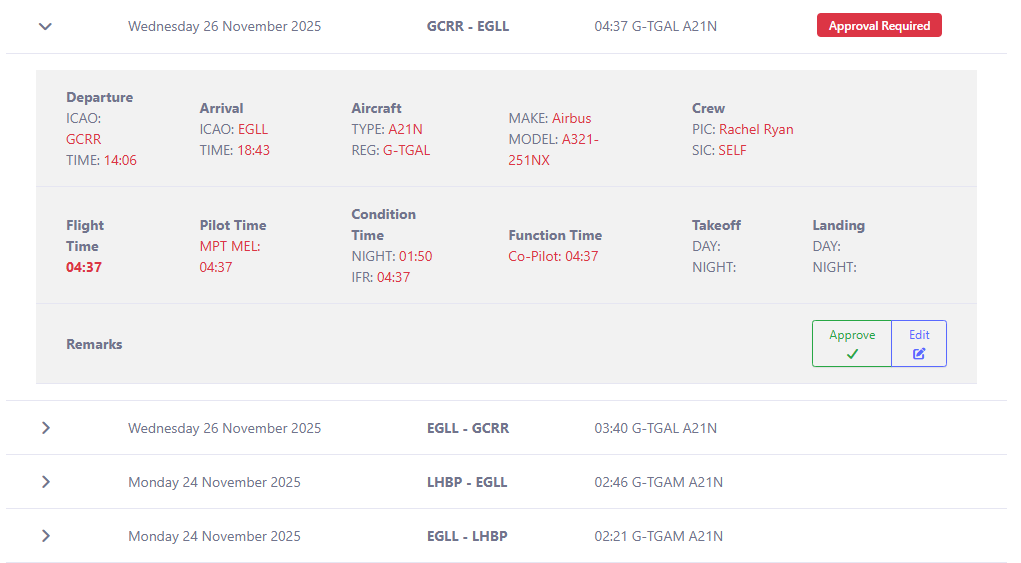The height and width of the screenshot is (563, 1021).
Task: Expand the EGLL - GCRR flight entry
Action: 45,428
